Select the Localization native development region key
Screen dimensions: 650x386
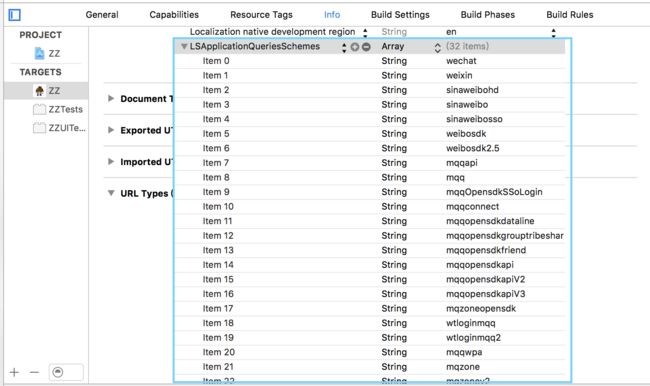tap(272, 32)
